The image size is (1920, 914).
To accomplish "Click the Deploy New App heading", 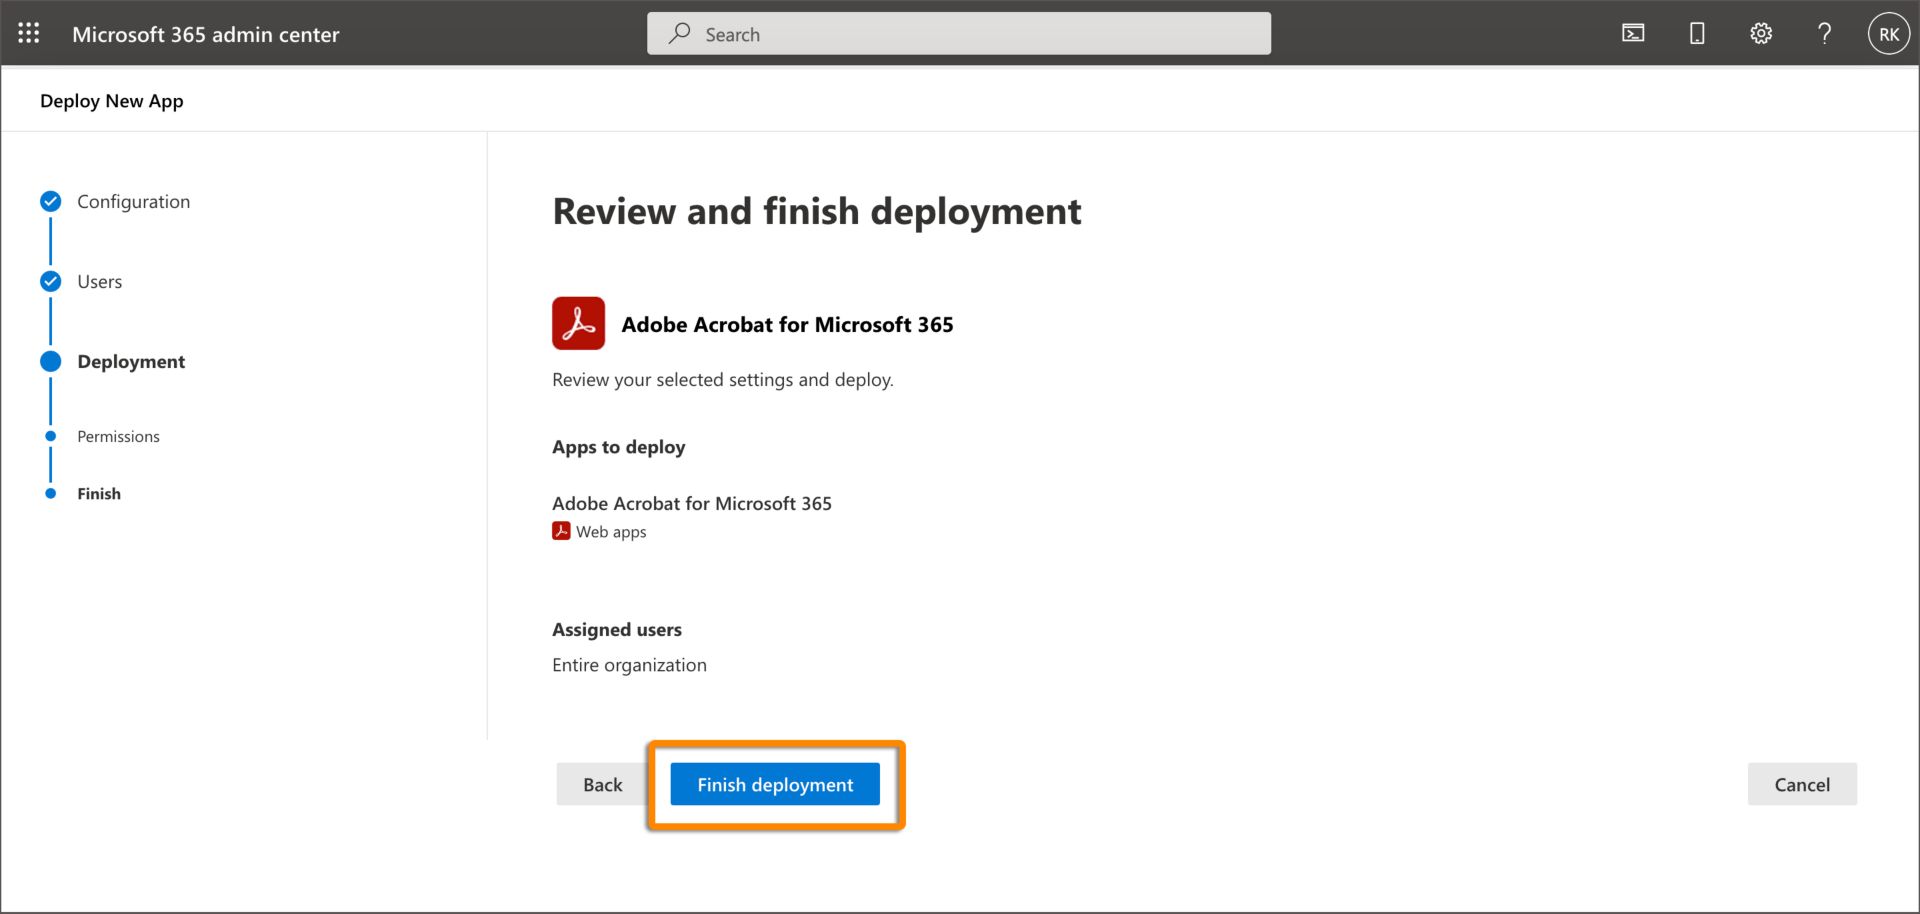I will [x=112, y=101].
